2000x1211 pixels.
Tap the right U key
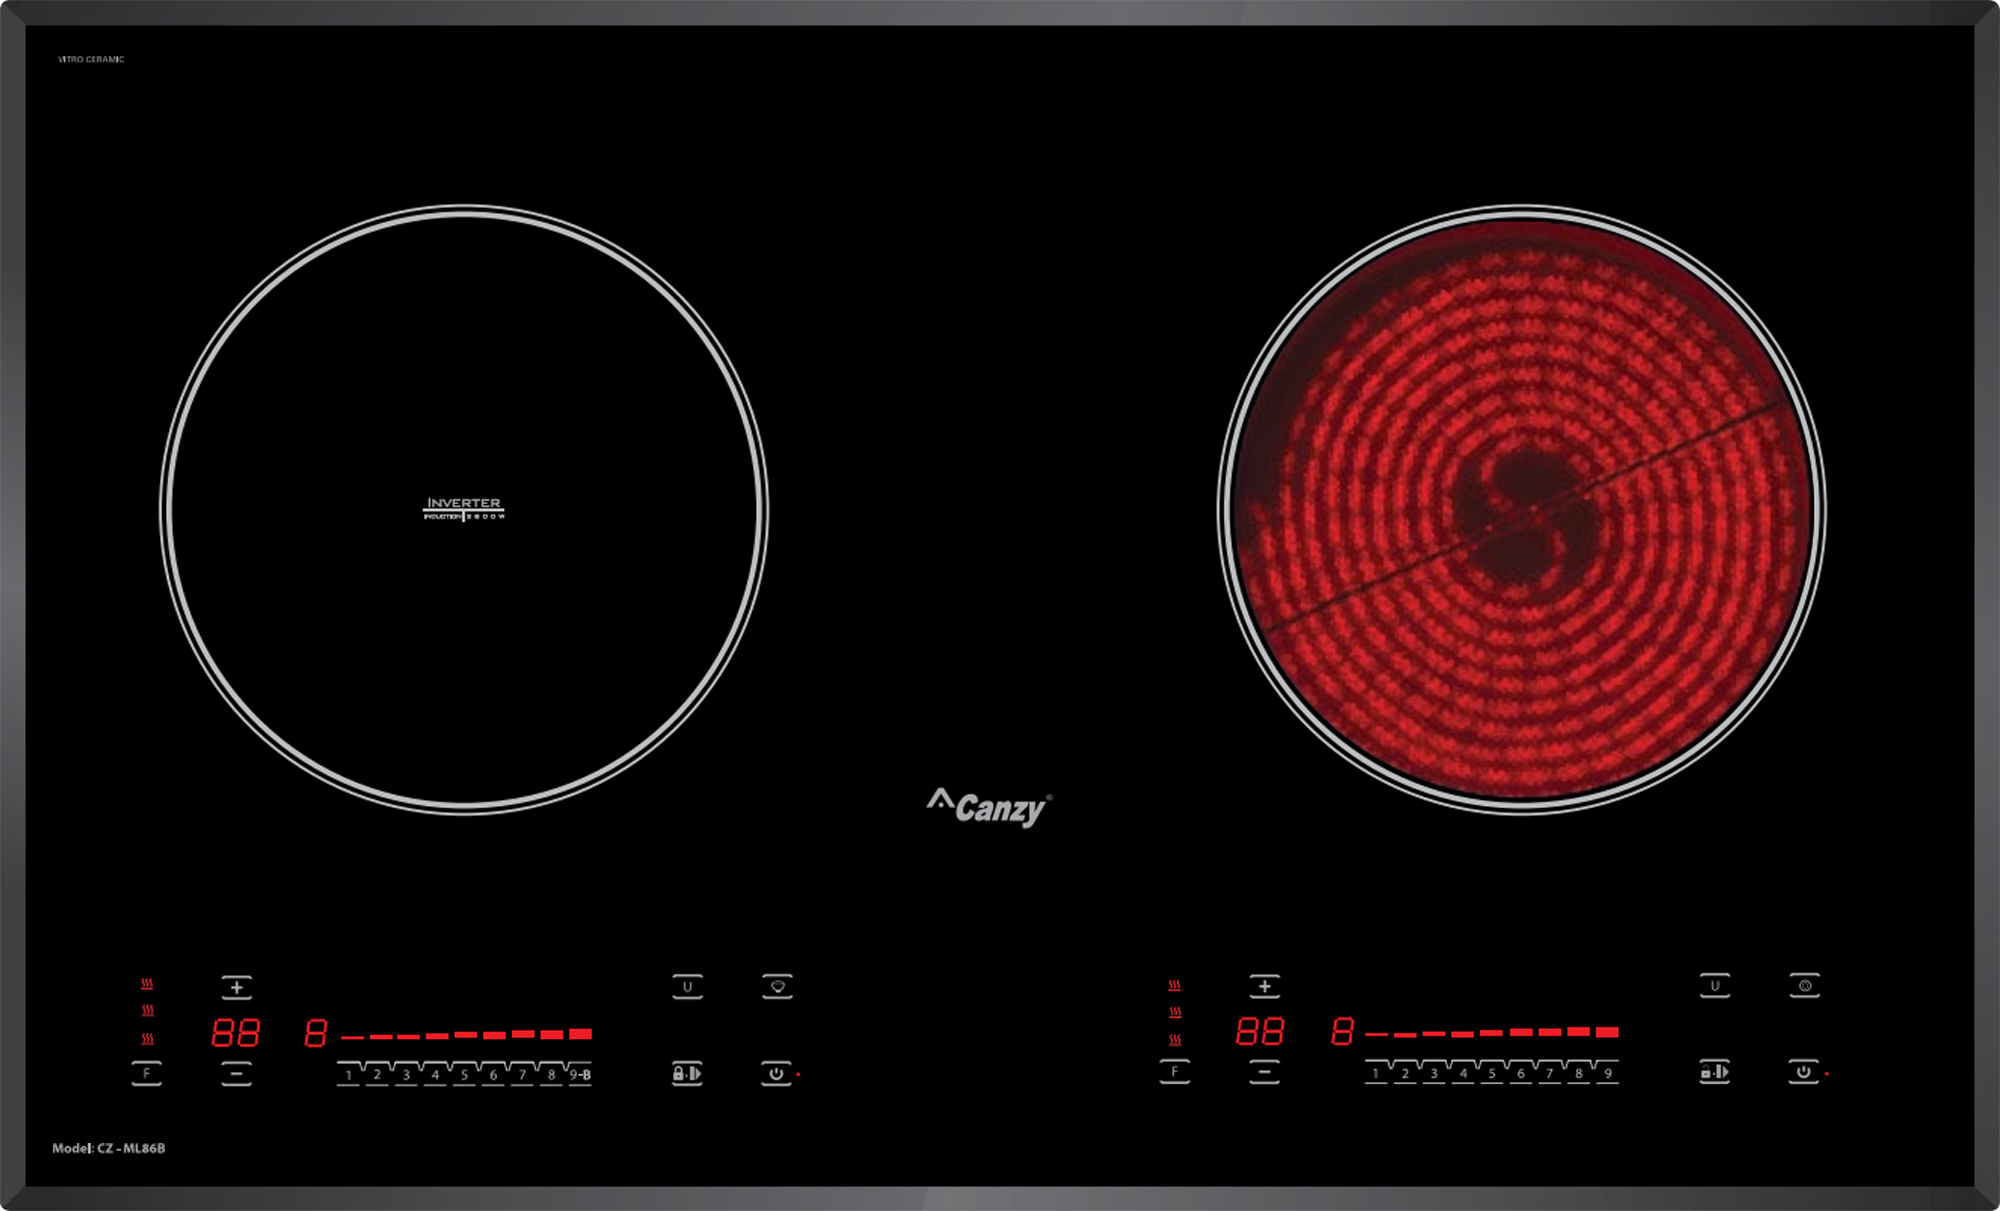click(1714, 986)
